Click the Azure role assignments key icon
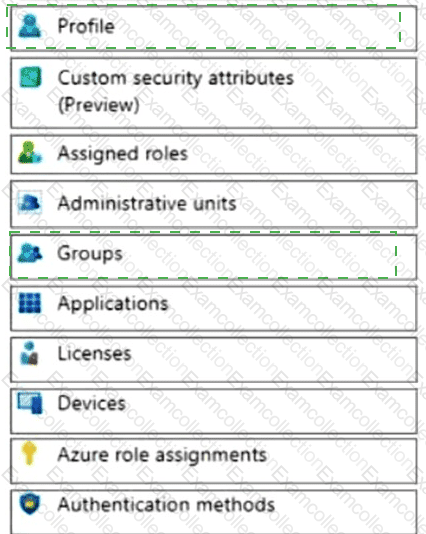 click(29, 453)
